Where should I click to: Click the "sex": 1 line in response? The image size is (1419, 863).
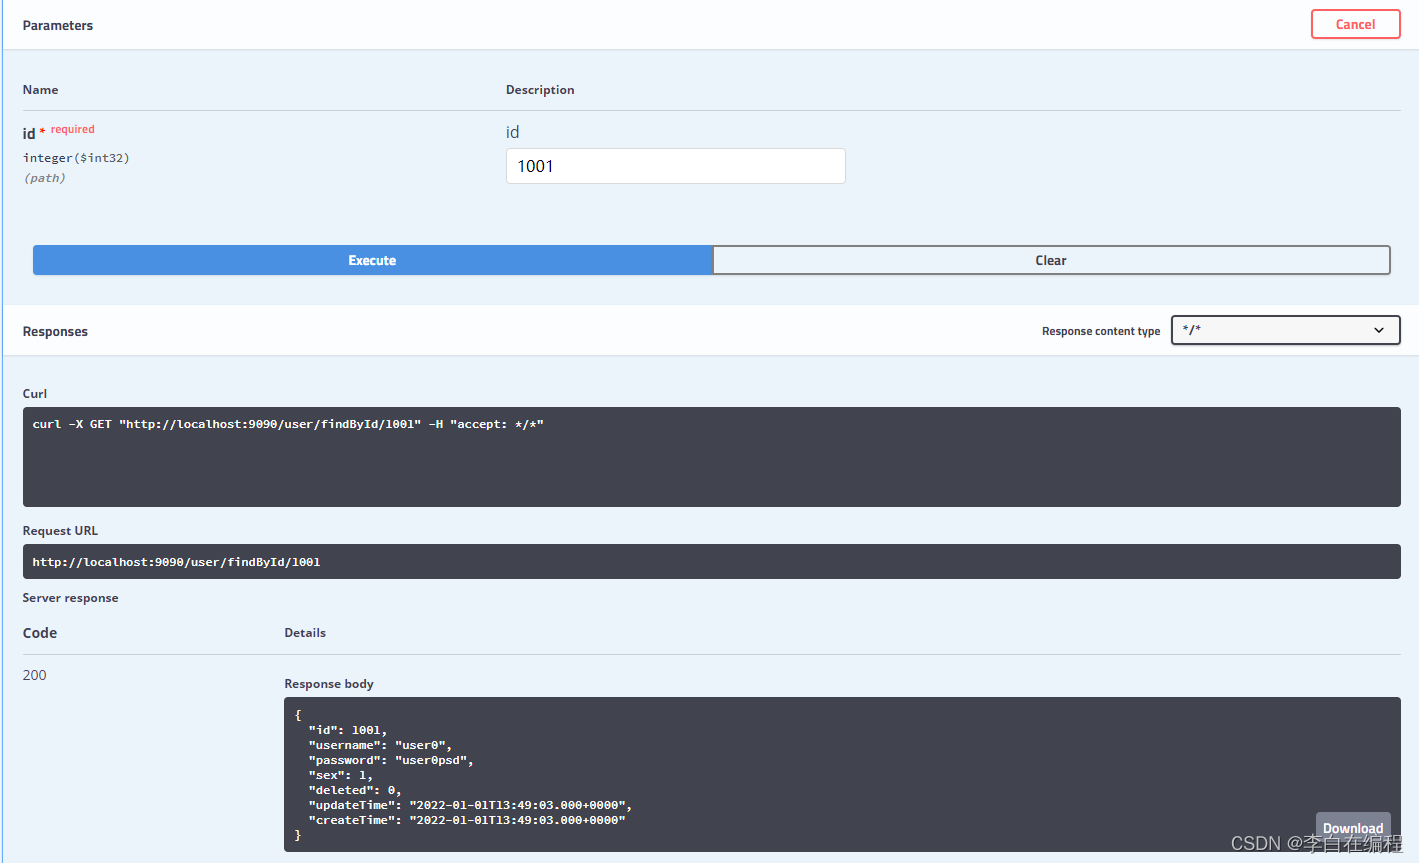(x=340, y=775)
